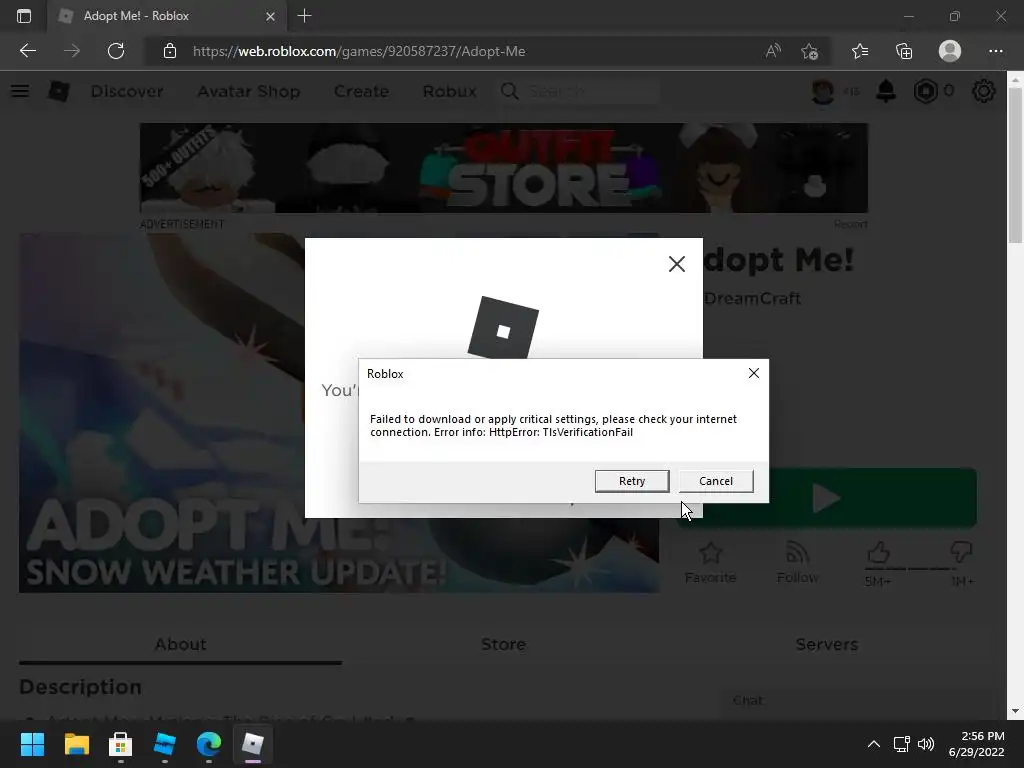Refresh the Adopt Me page
The height and width of the screenshot is (768, 1024).
(116, 51)
